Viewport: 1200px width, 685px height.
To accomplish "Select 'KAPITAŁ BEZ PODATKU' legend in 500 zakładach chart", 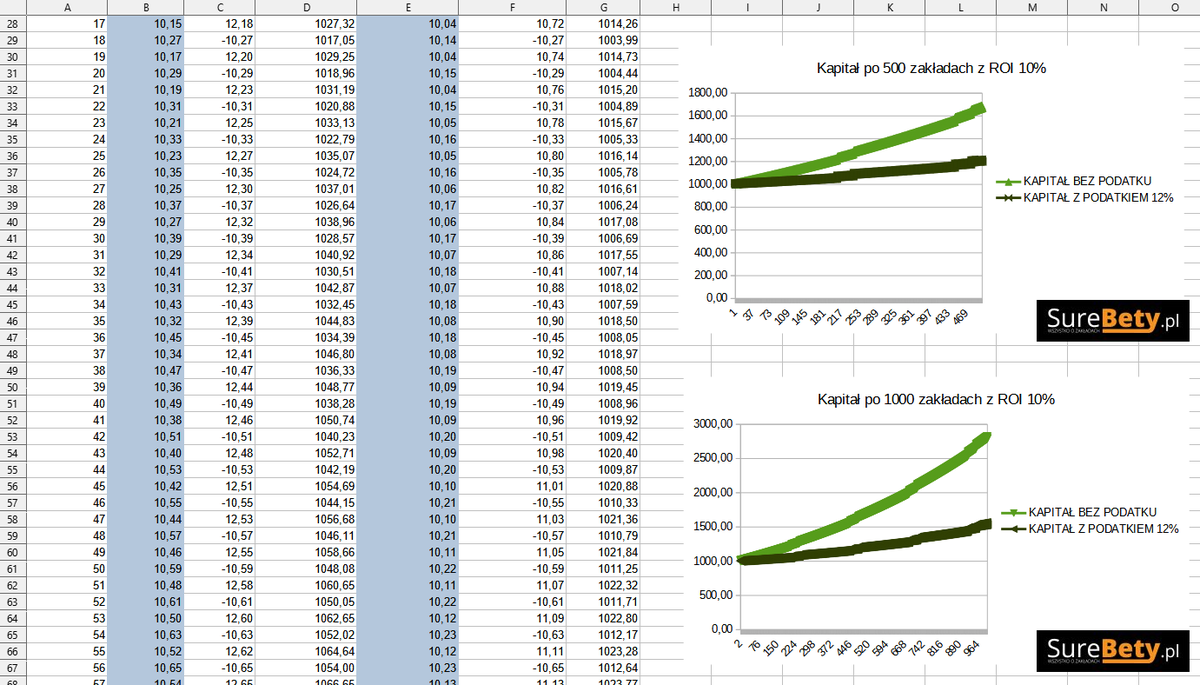I will tap(1075, 181).
